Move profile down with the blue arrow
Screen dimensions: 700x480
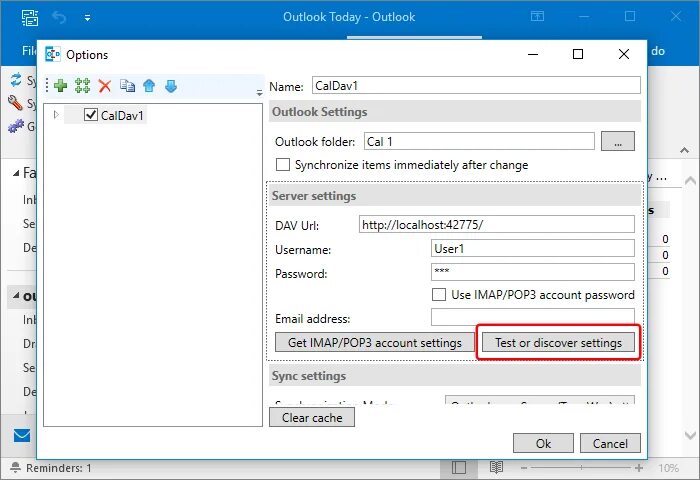coord(171,86)
